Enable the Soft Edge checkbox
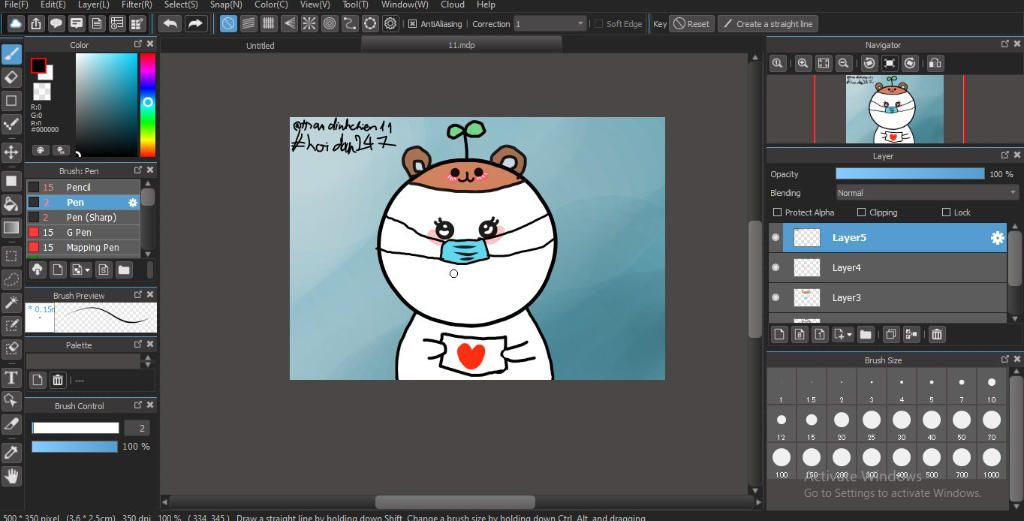The width and height of the screenshot is (1024, 521). point(598,24)
